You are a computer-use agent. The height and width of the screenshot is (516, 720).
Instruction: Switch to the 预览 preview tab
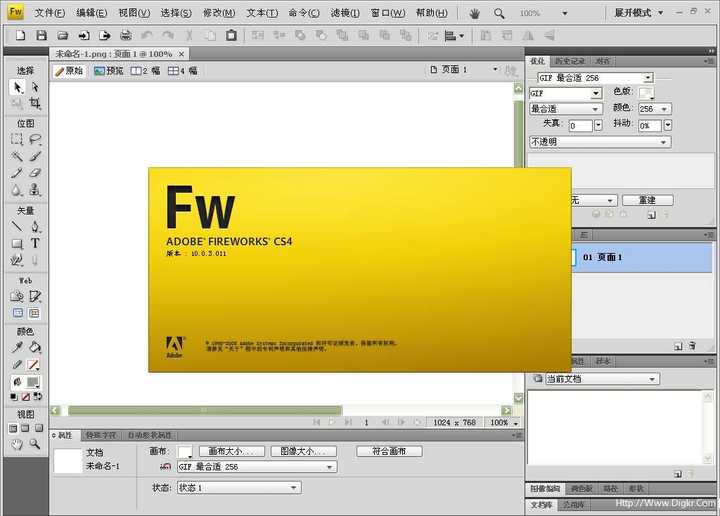coord(109,71)
